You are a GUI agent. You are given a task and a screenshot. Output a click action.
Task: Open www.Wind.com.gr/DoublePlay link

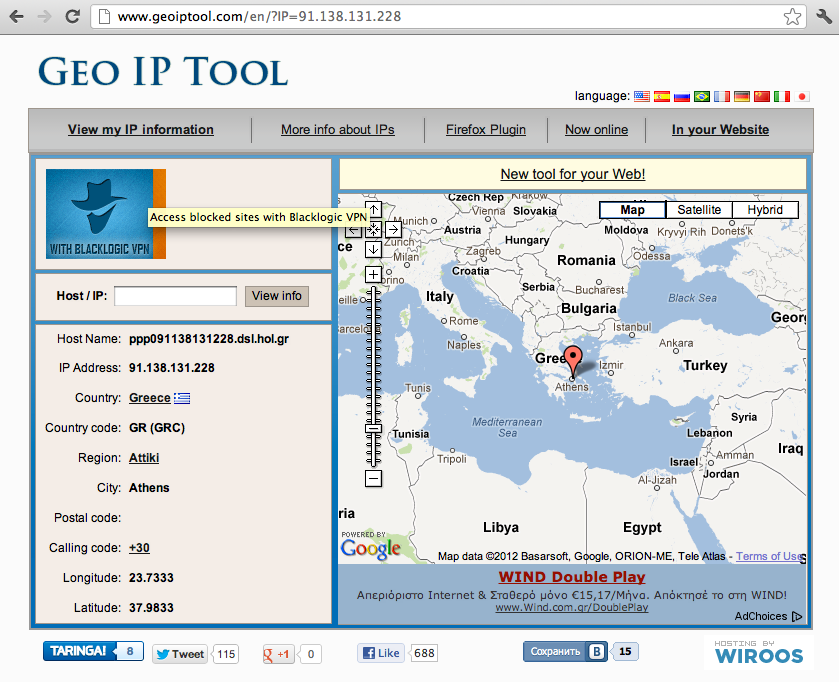click(x=571, y=608)
